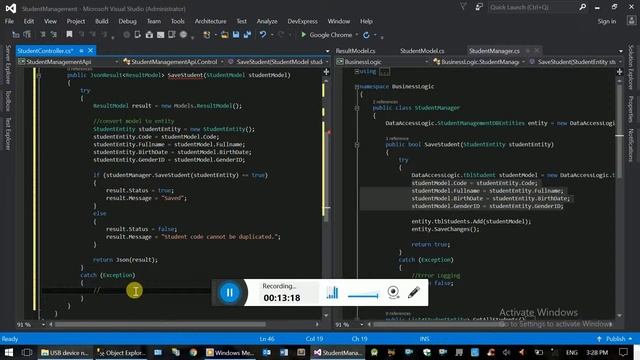Open the Test Explorer side tab

[x=8, y=134]
